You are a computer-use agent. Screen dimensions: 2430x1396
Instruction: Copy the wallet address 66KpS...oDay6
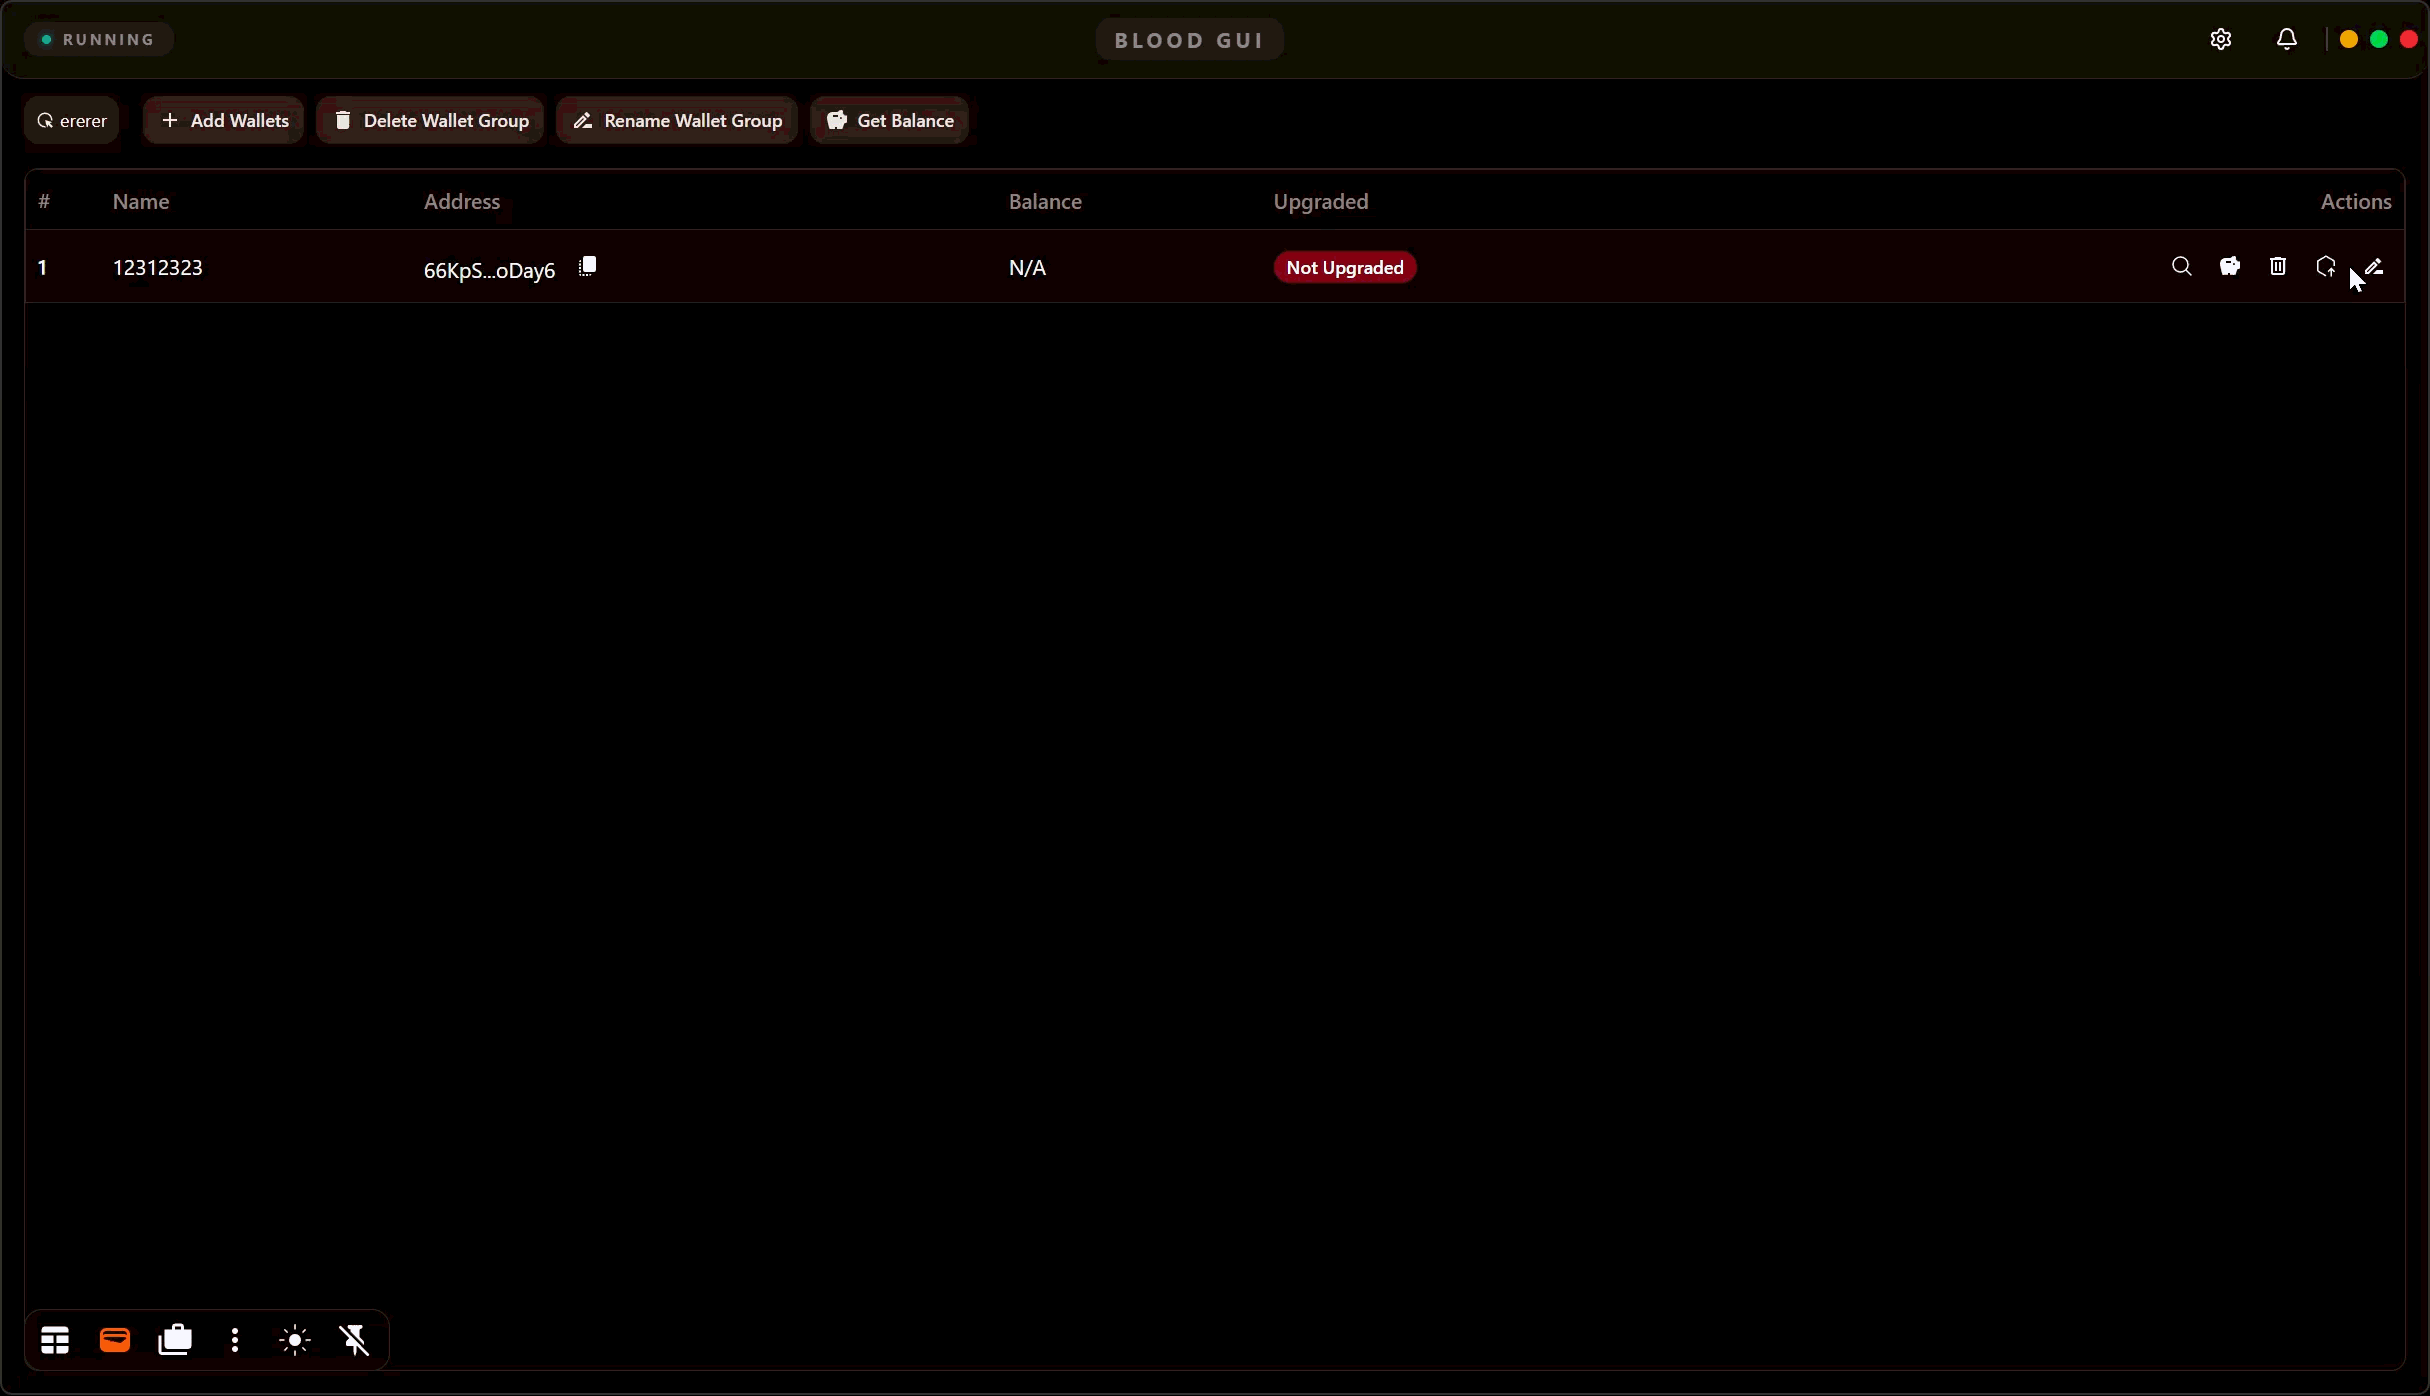[588, 267]
